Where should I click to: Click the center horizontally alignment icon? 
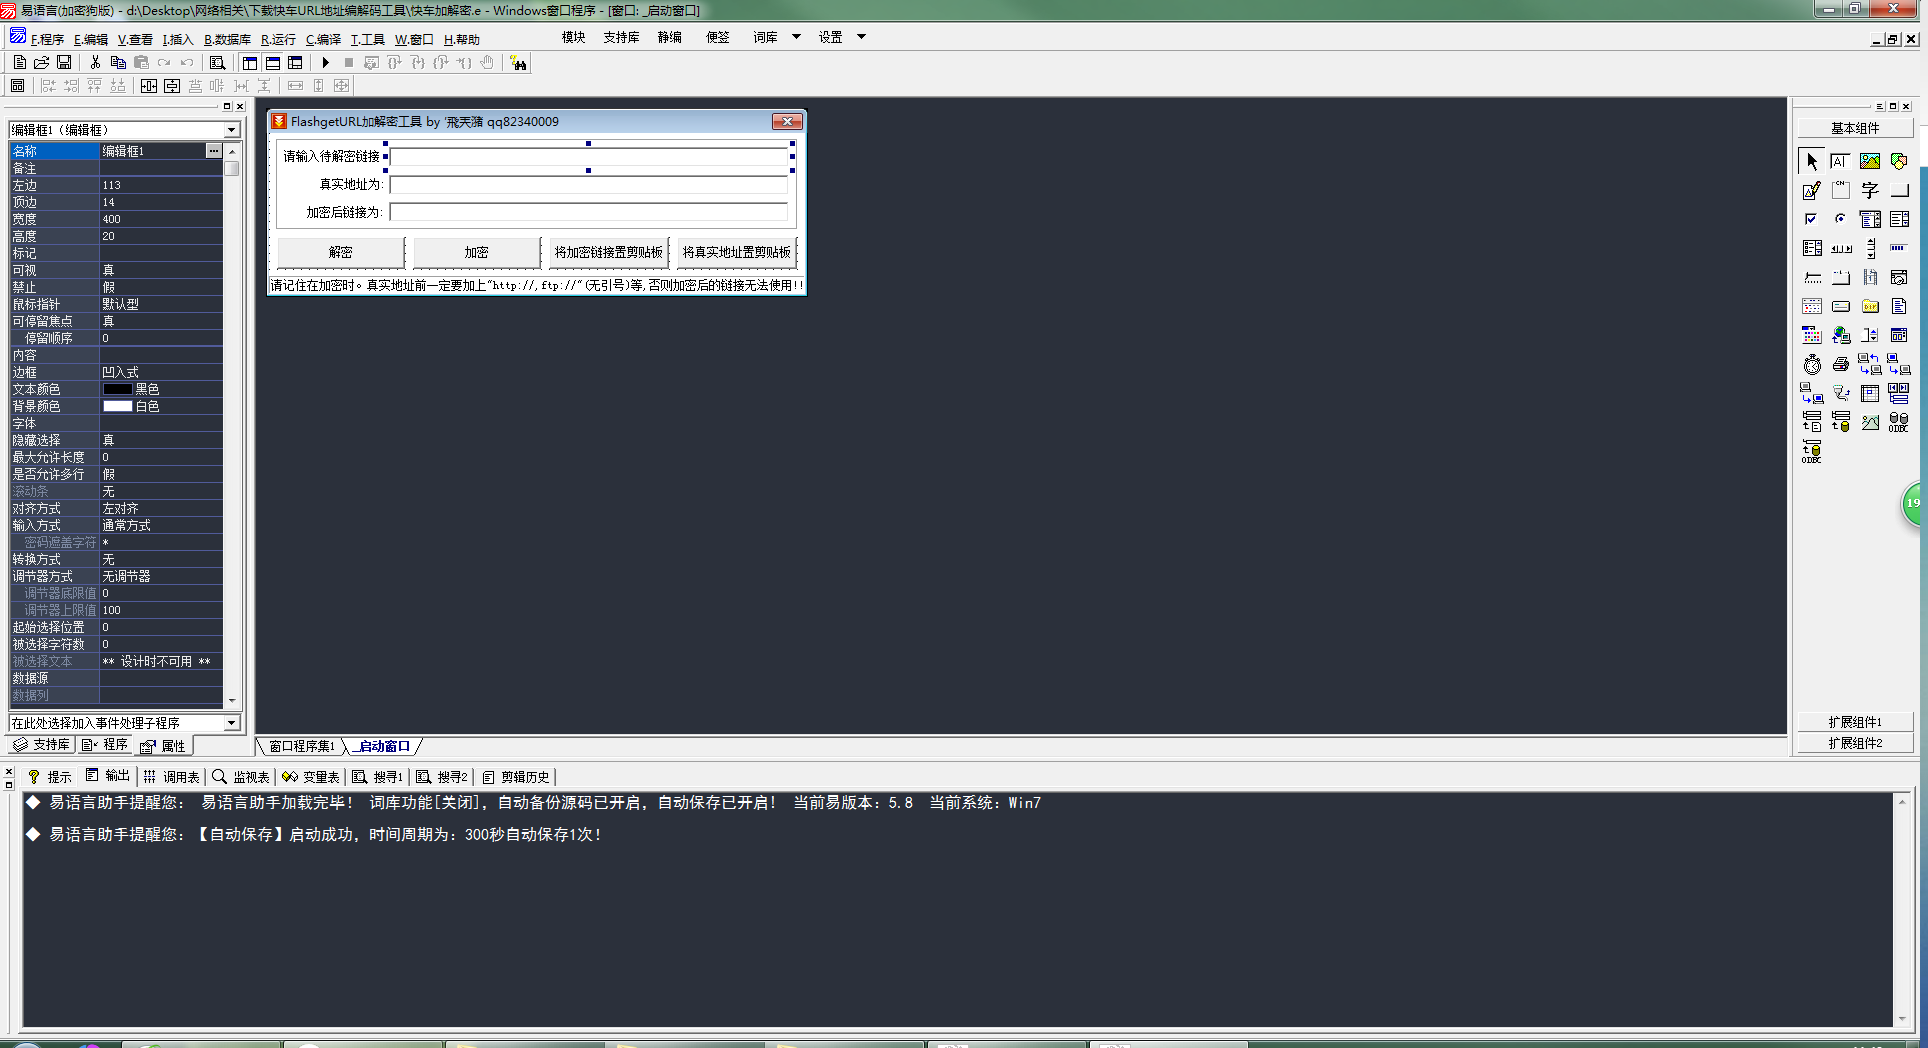click(x=149, y=86)
